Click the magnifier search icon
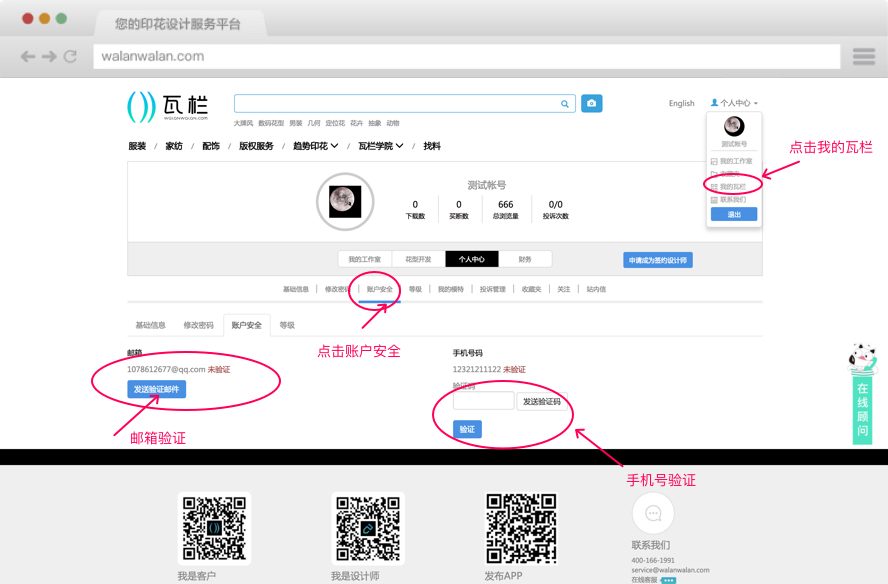888x584 pixels. 564,103
